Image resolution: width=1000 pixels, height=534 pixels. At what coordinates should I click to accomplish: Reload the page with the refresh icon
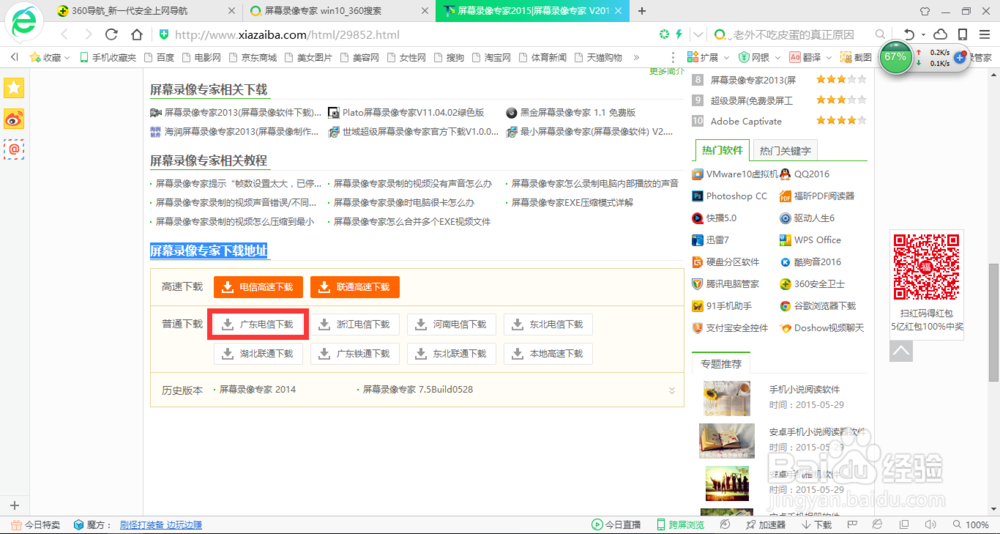pos(112,34)
